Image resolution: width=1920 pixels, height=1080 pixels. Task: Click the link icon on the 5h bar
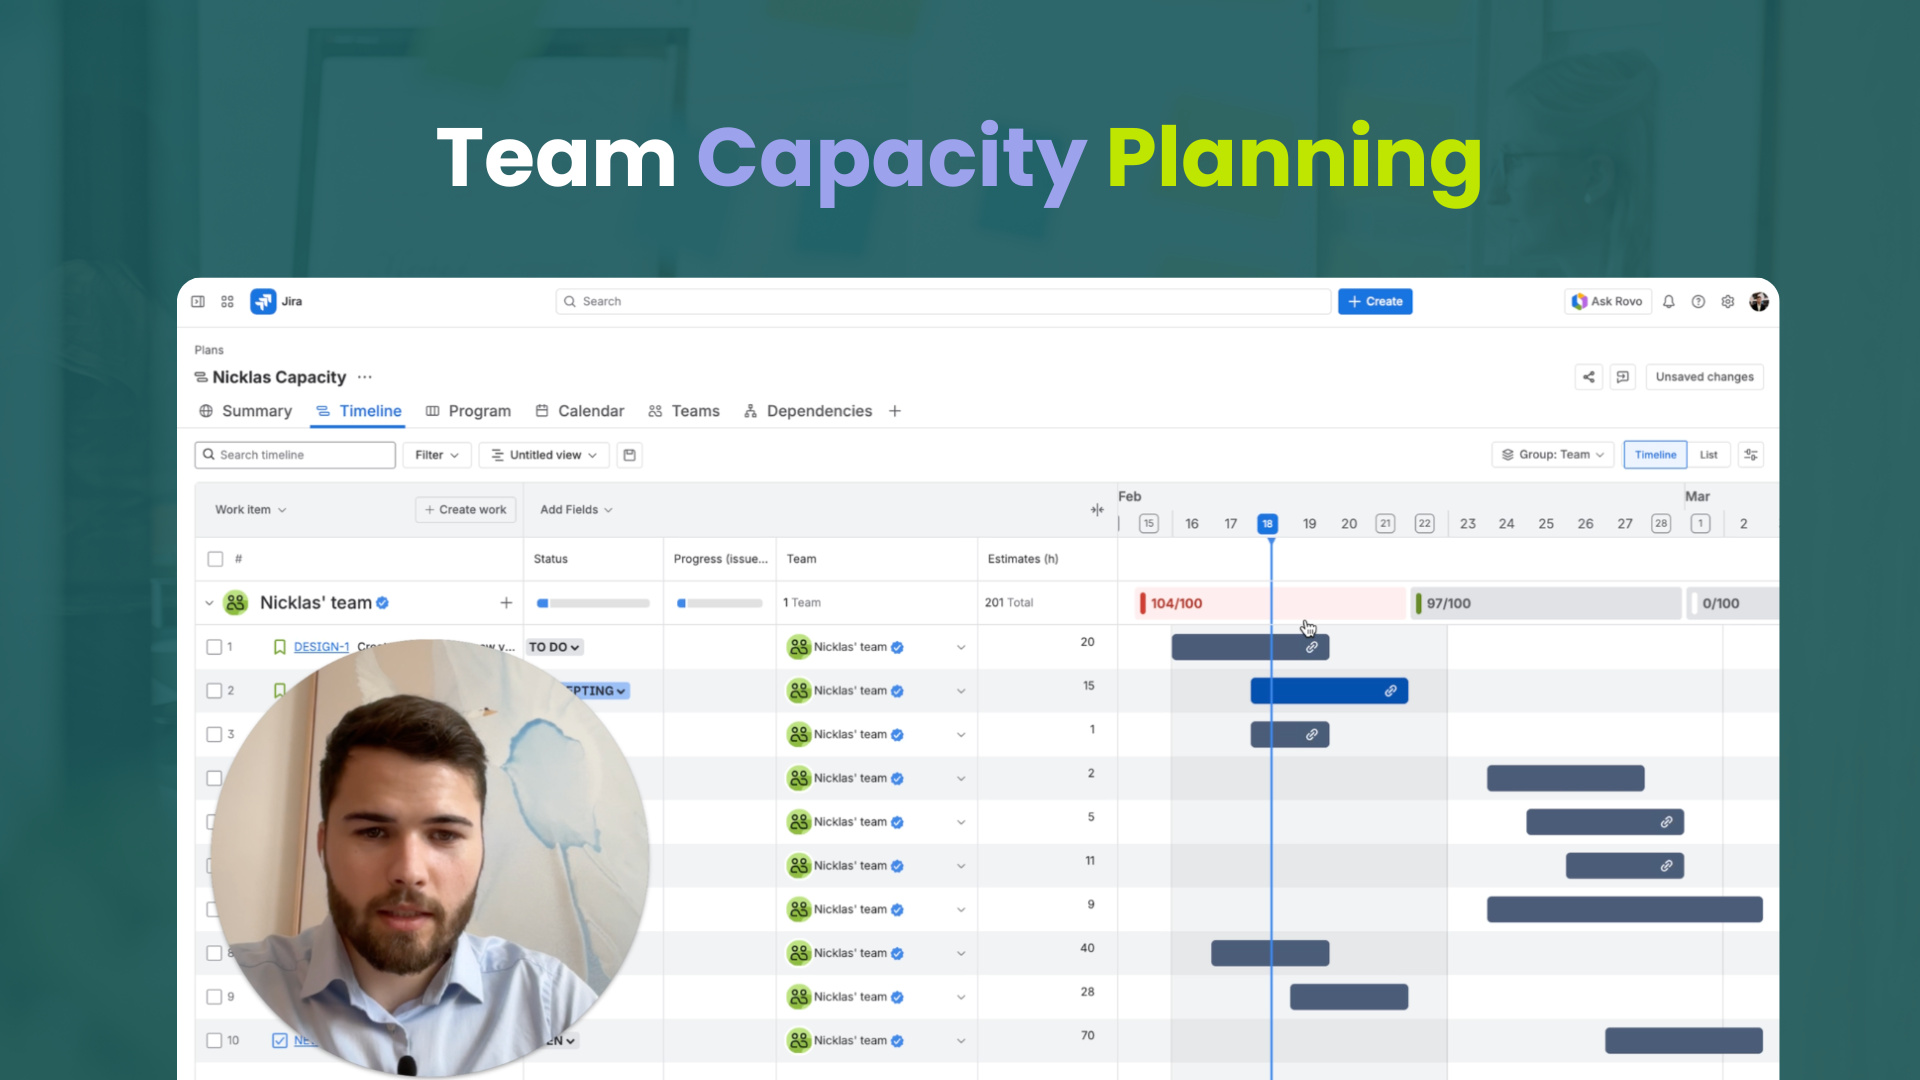1667,822
